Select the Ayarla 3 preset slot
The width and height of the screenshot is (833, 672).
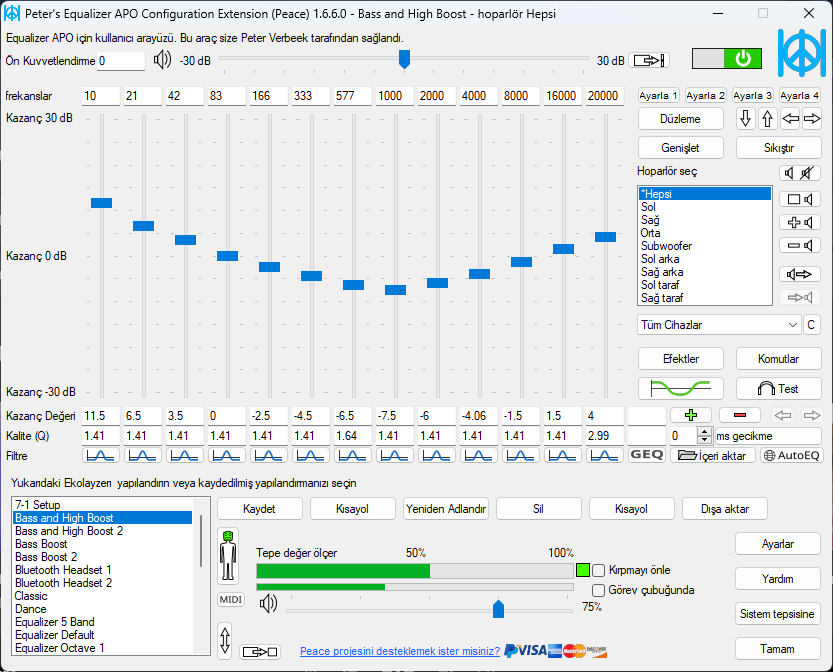coord(752,96)
